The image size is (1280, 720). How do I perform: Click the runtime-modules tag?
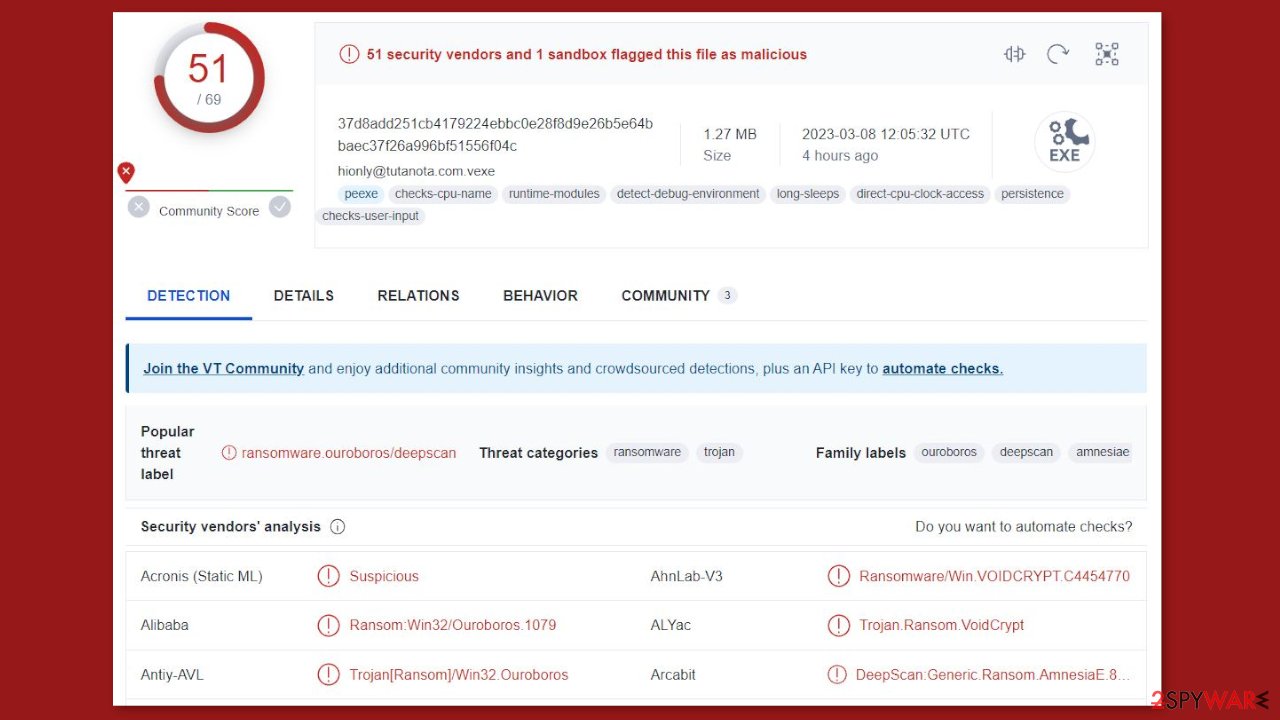(554, 194)
